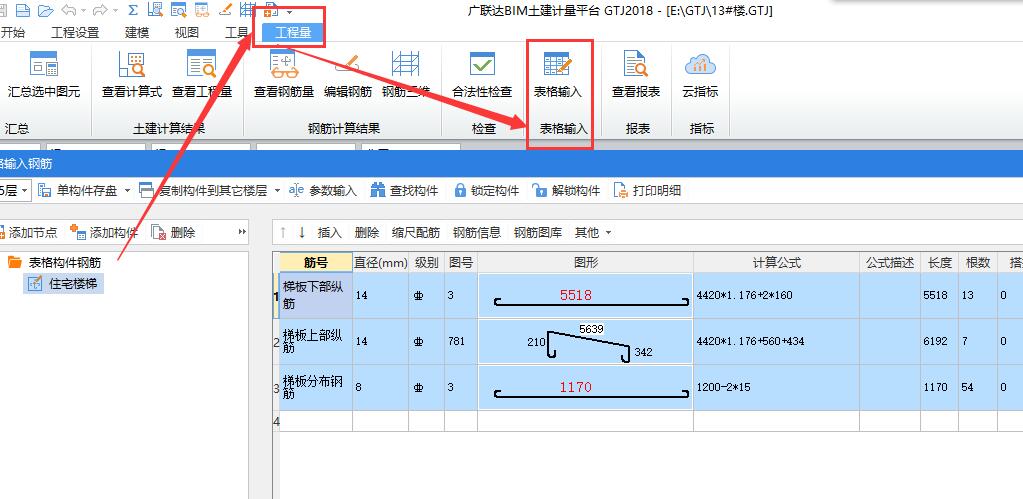Select the 表格构件钢筋 tree folder
The width and height of the screenshot is (1023, 499).
point(55,262)
